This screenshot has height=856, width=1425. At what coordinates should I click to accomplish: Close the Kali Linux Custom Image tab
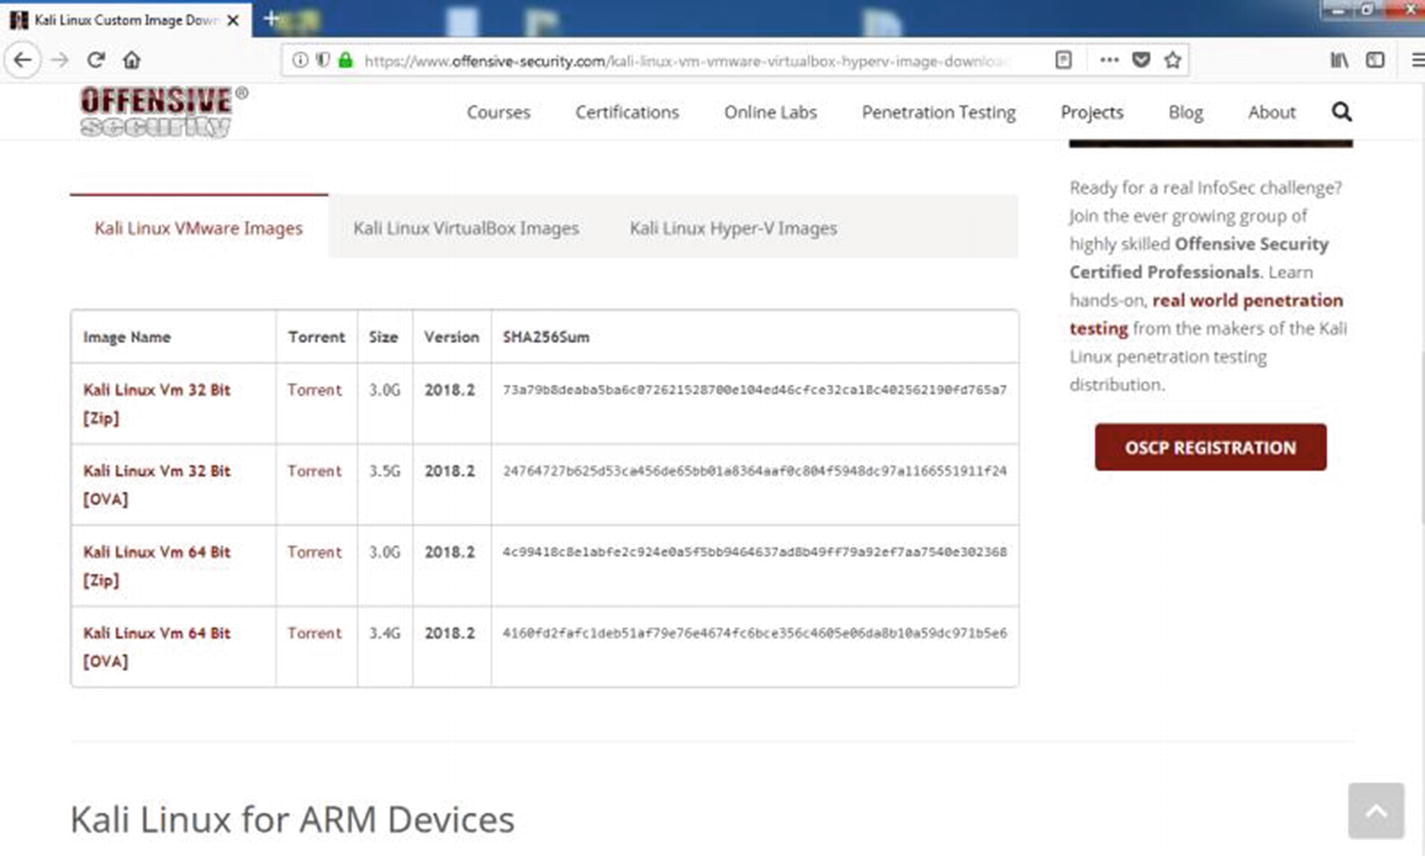(233, 19)
